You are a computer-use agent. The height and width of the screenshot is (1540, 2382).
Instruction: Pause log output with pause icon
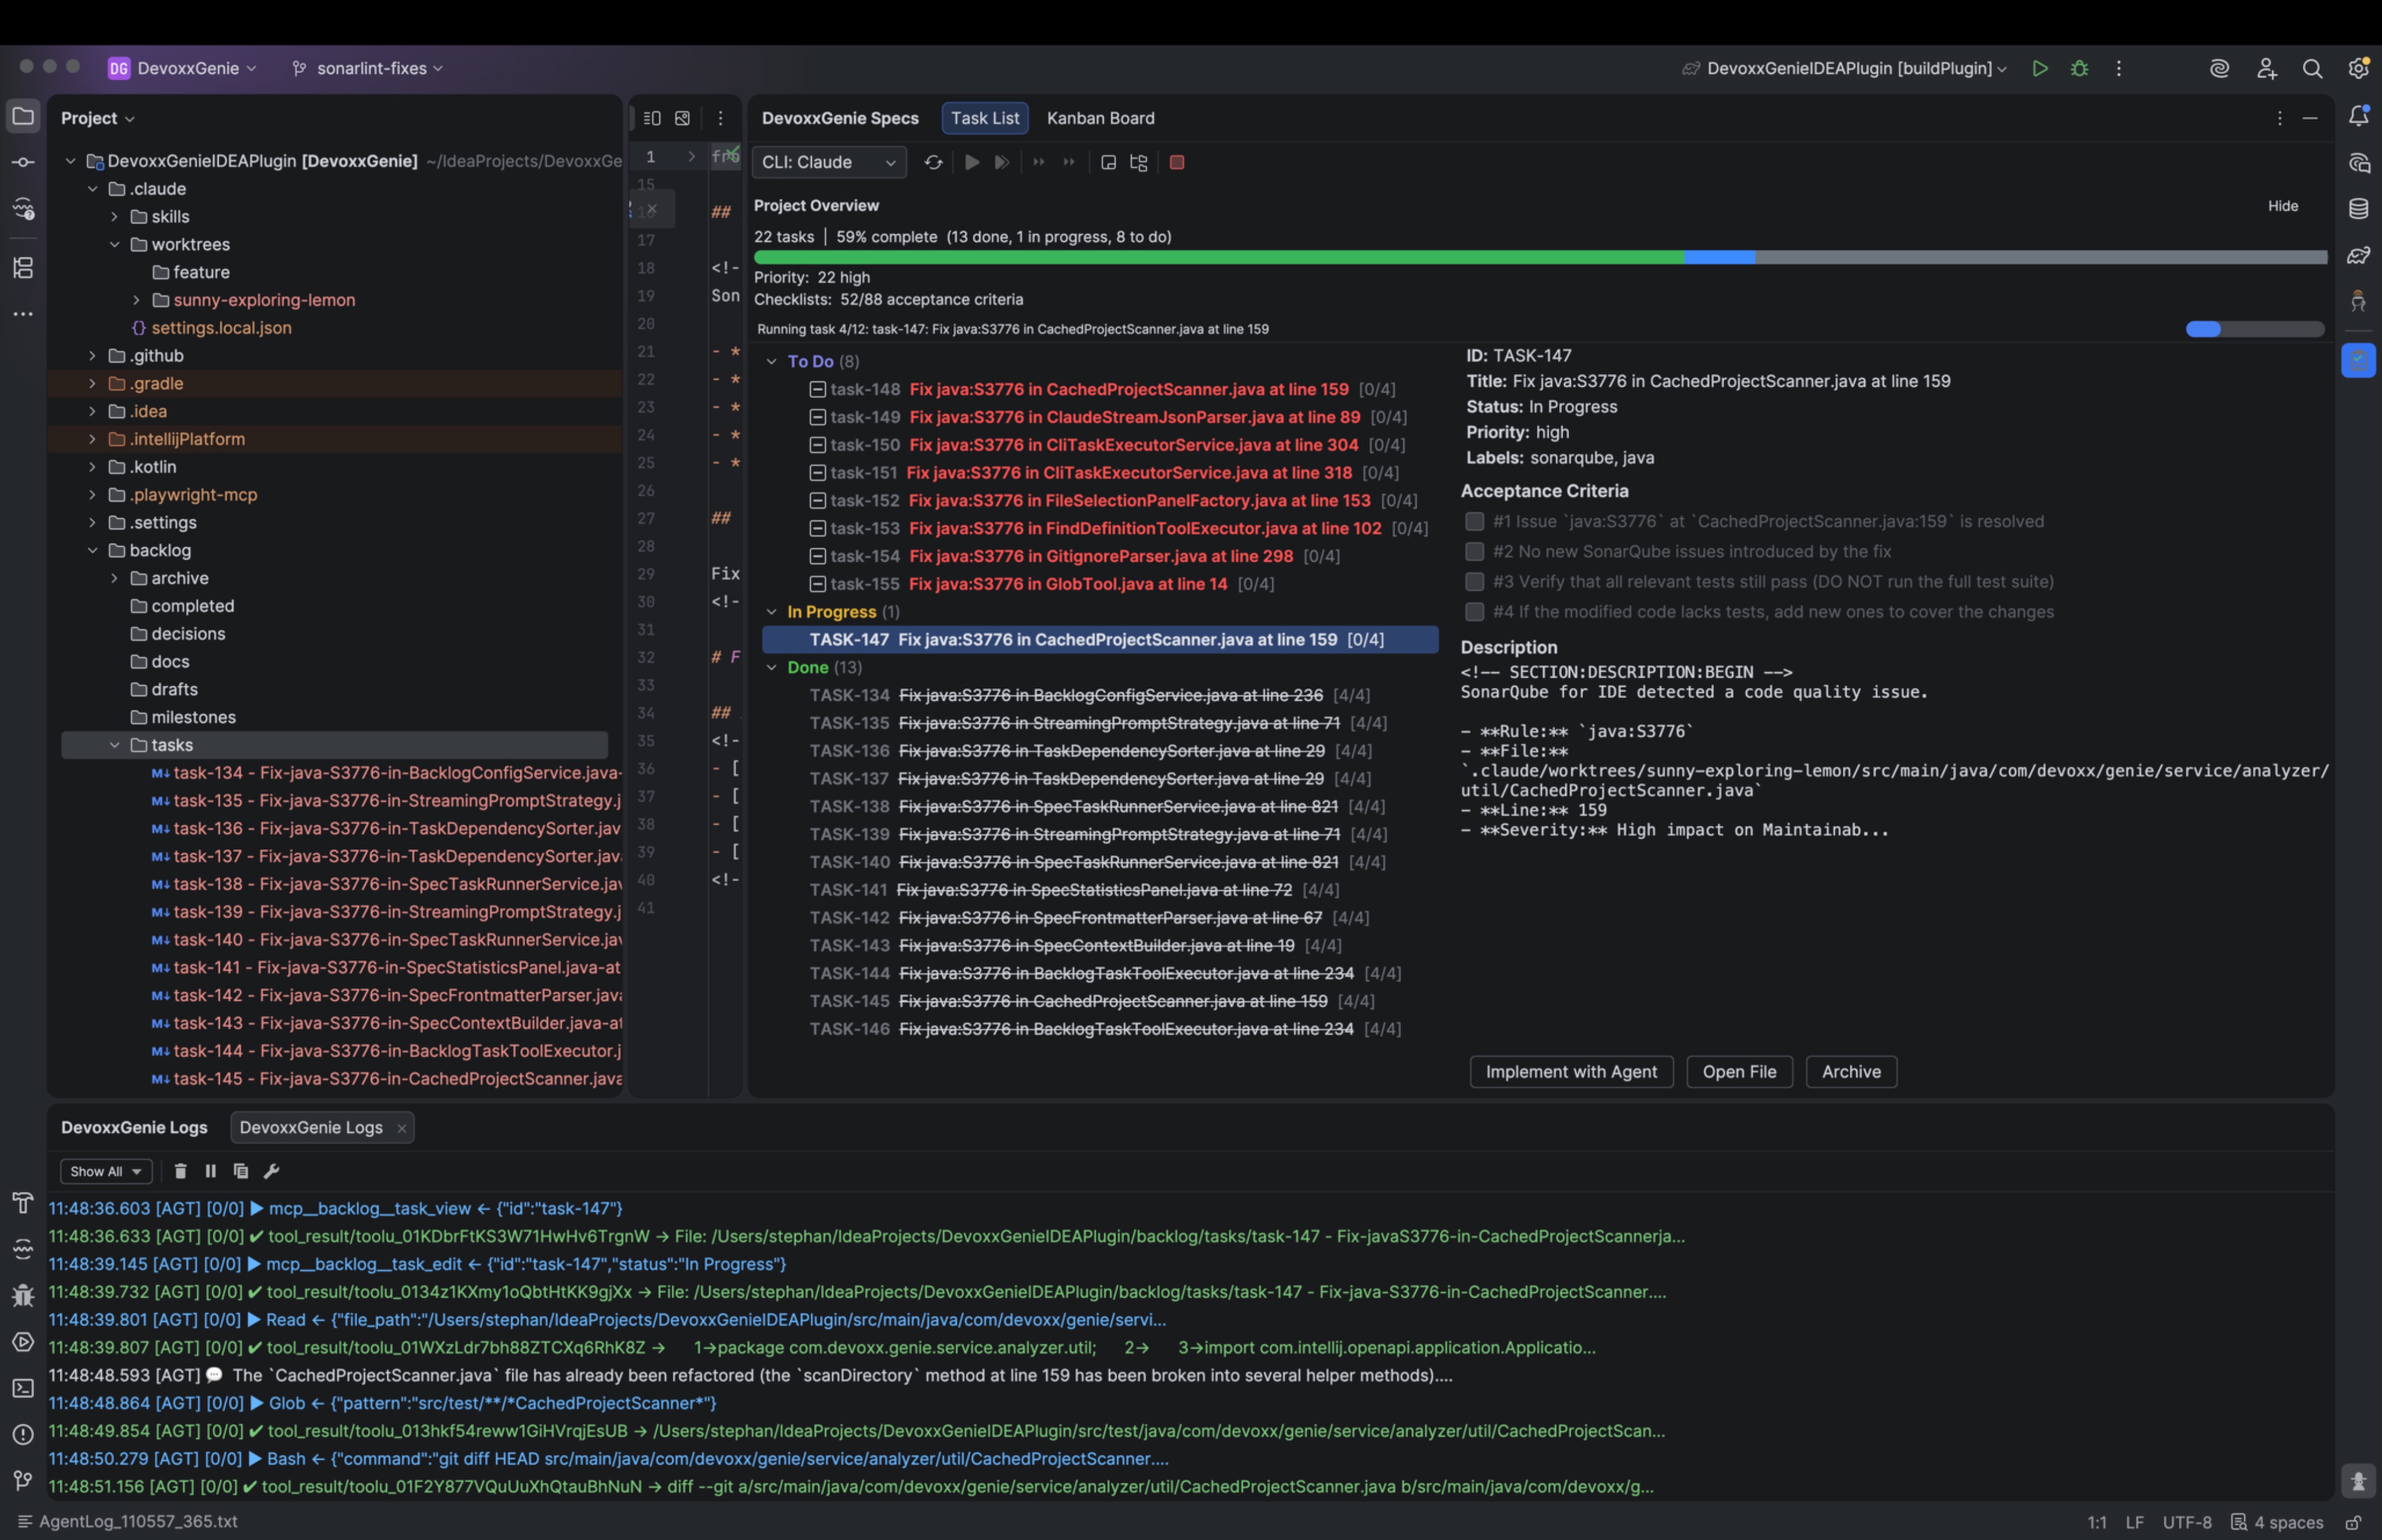point(210,1171)
